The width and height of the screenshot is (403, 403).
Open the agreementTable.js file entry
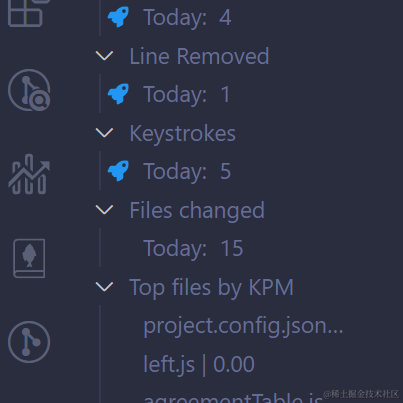[x=233, y=398]
